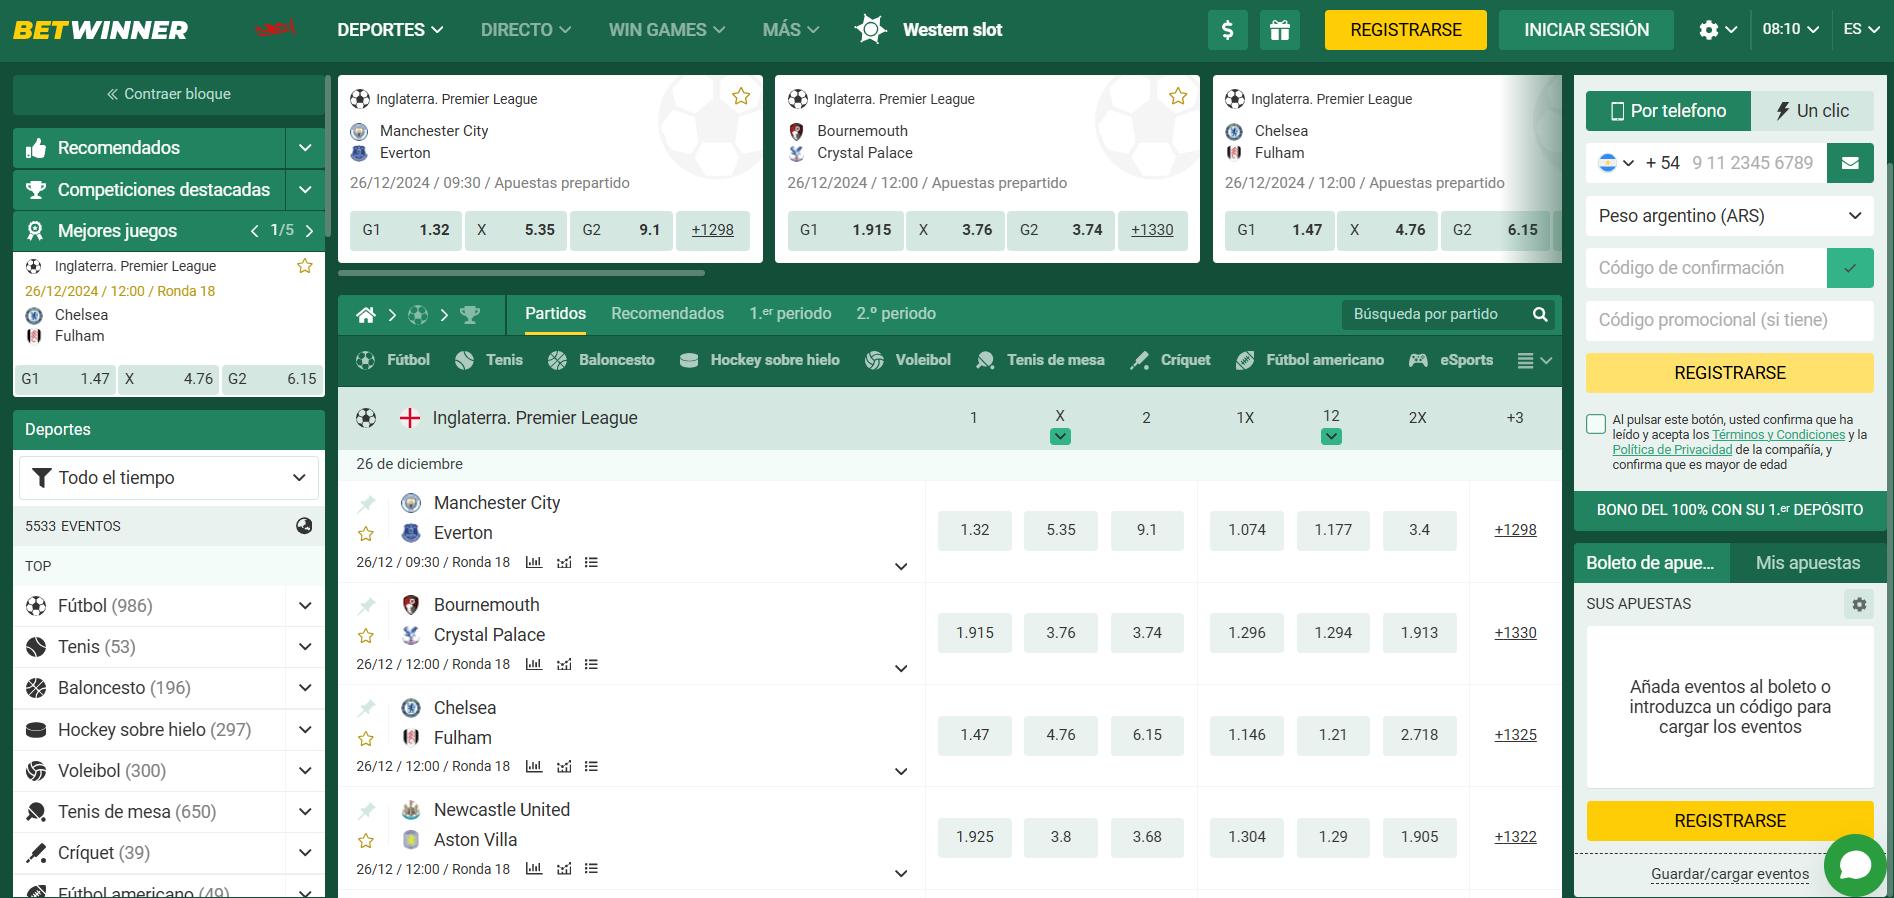Select Tenis in sports bar

[489, 360]
